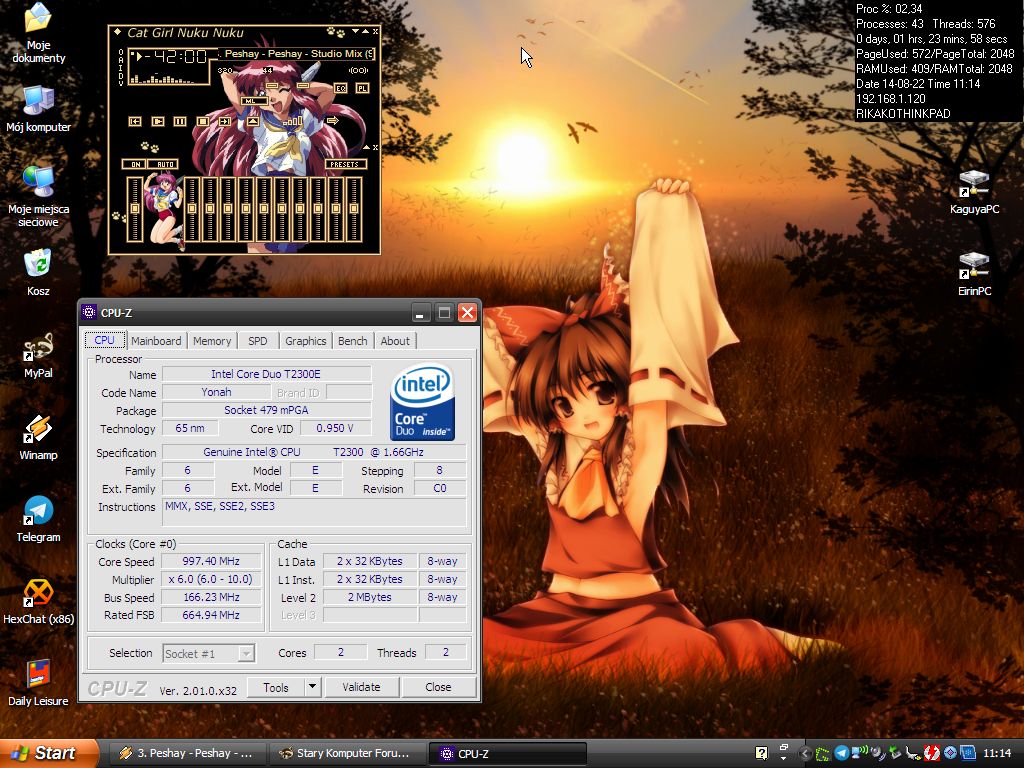Open the SPD tab in CPU-Z
The image size is (1024, 768).
(257, 341)
